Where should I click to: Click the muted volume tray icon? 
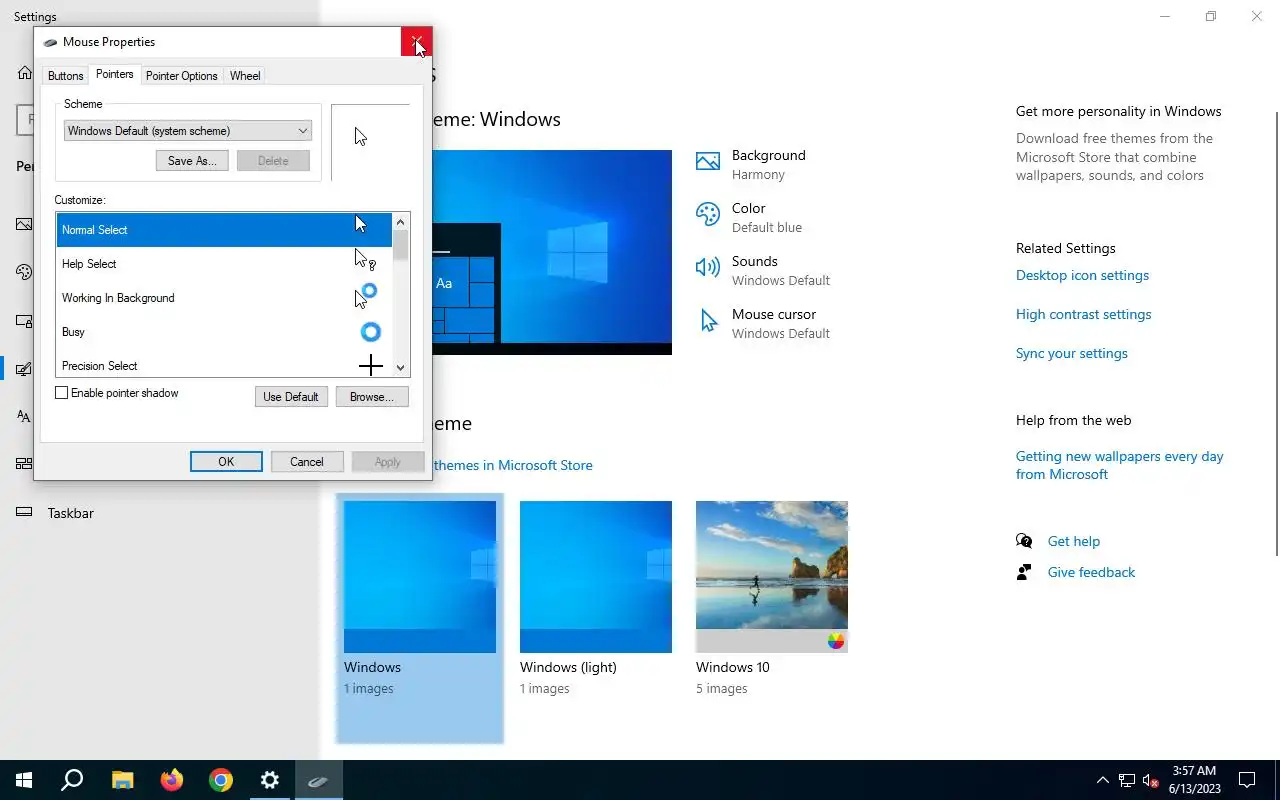click(x=1151, y=780)
